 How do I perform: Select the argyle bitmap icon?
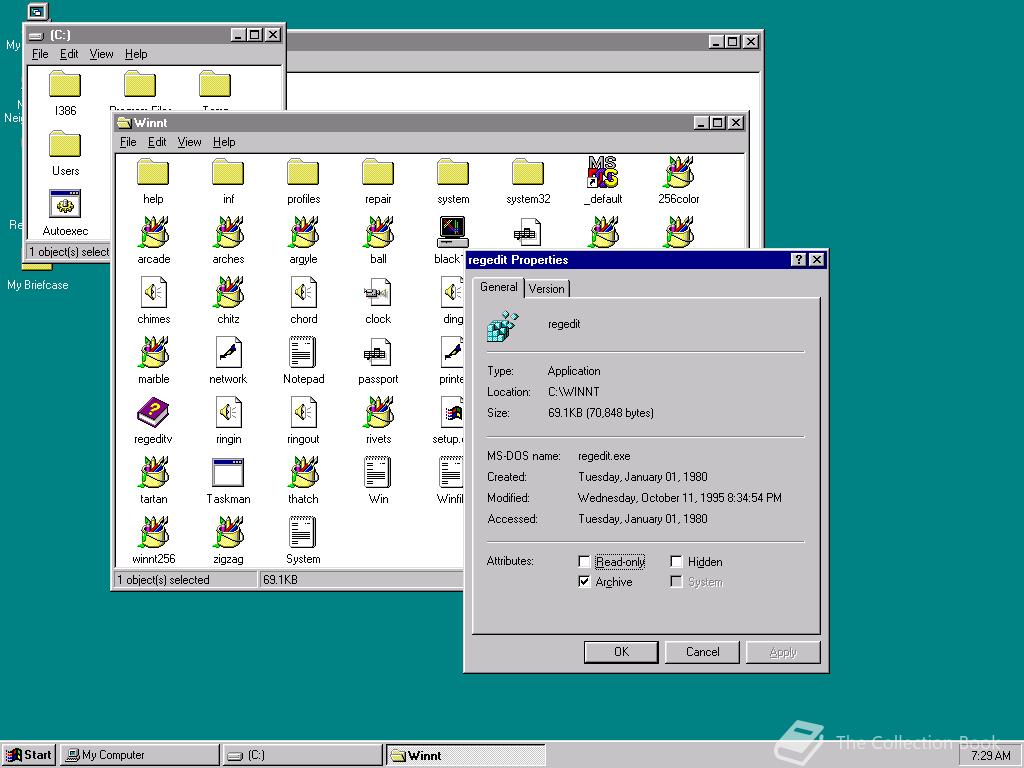304,232
